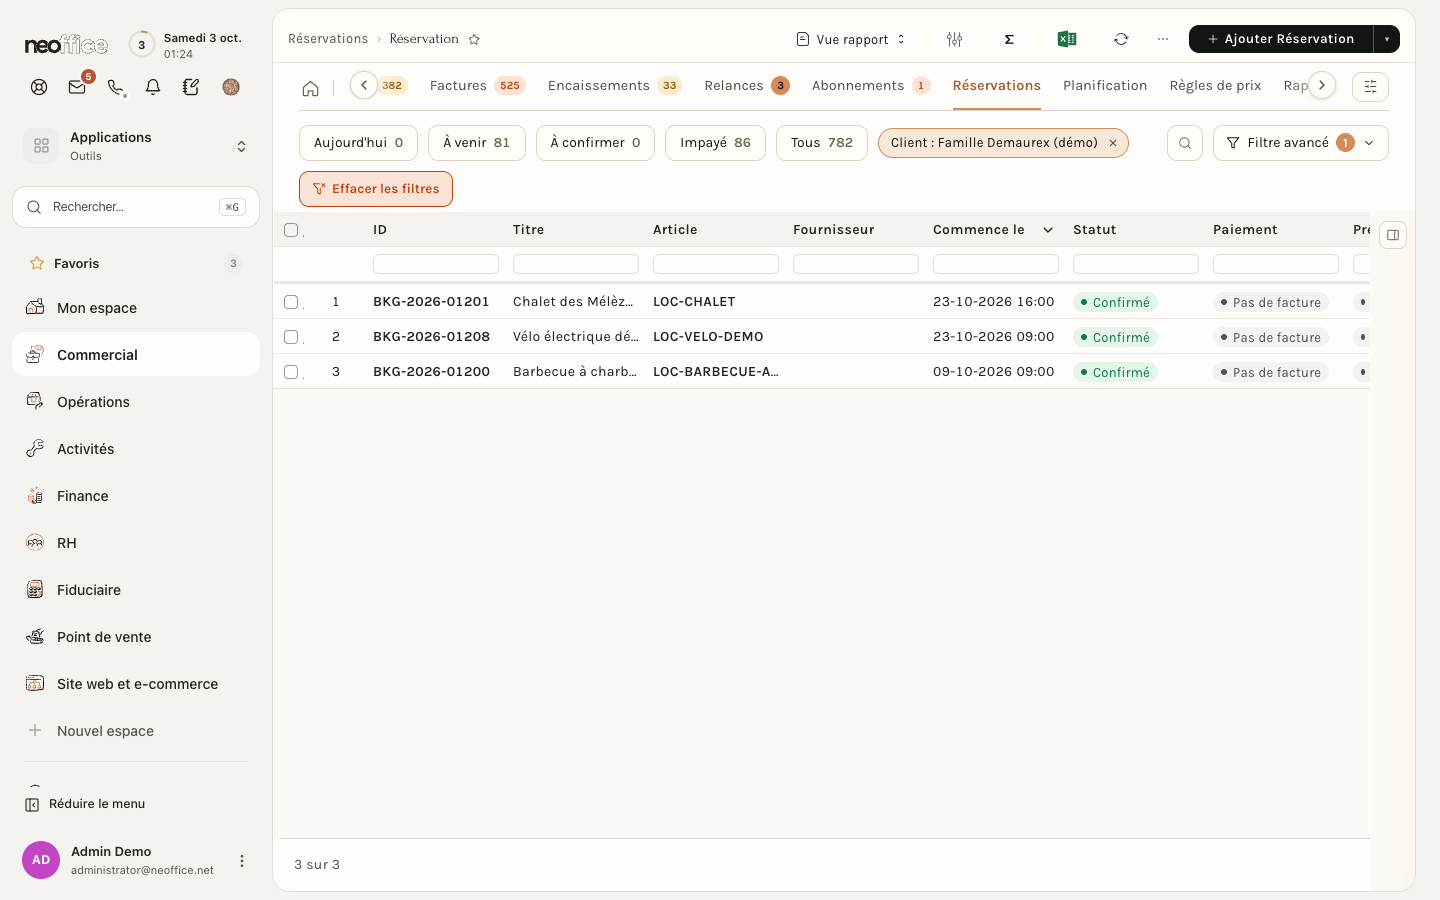Select all rows checkbox in header
The image size is (1440, 900).
291,230
